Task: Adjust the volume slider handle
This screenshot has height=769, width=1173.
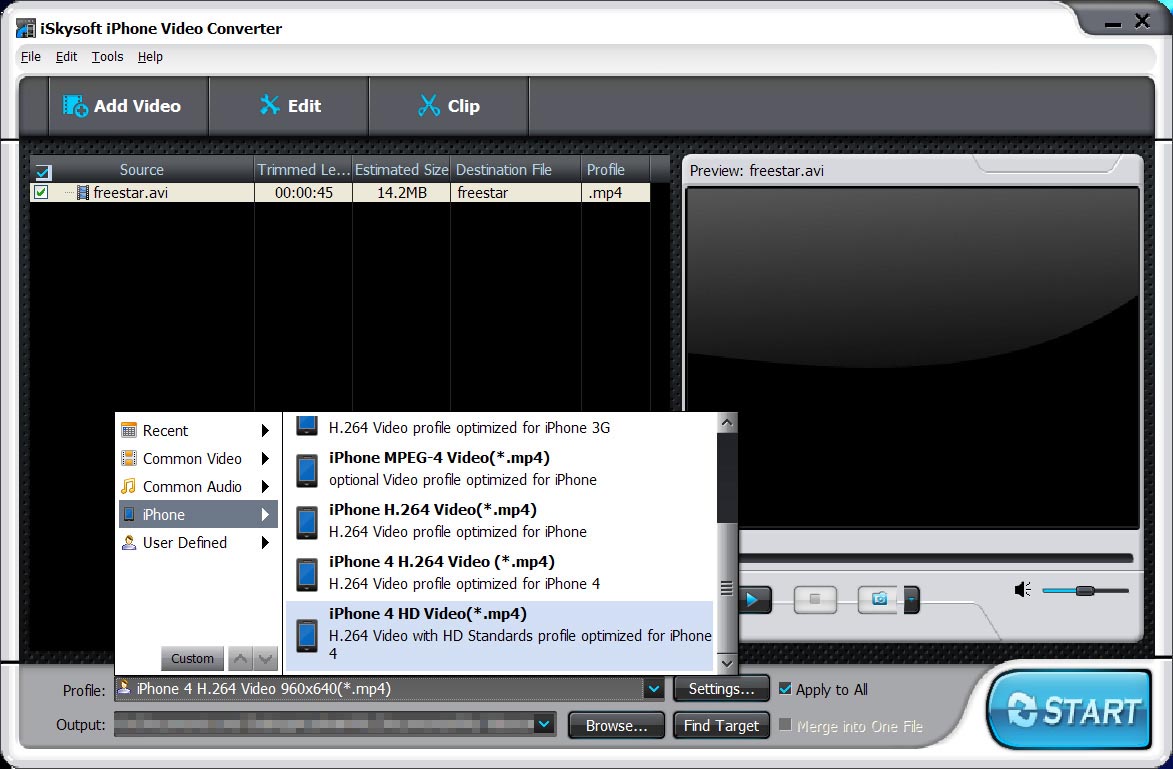Action: point(1085,591)
